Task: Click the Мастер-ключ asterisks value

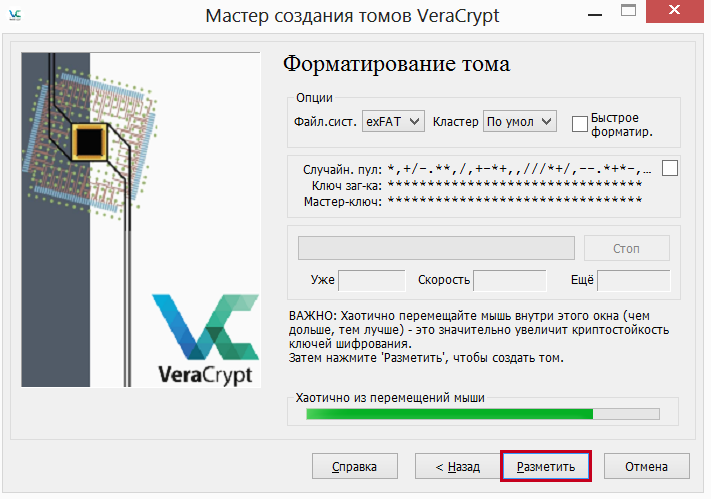Action: point(515,201)
